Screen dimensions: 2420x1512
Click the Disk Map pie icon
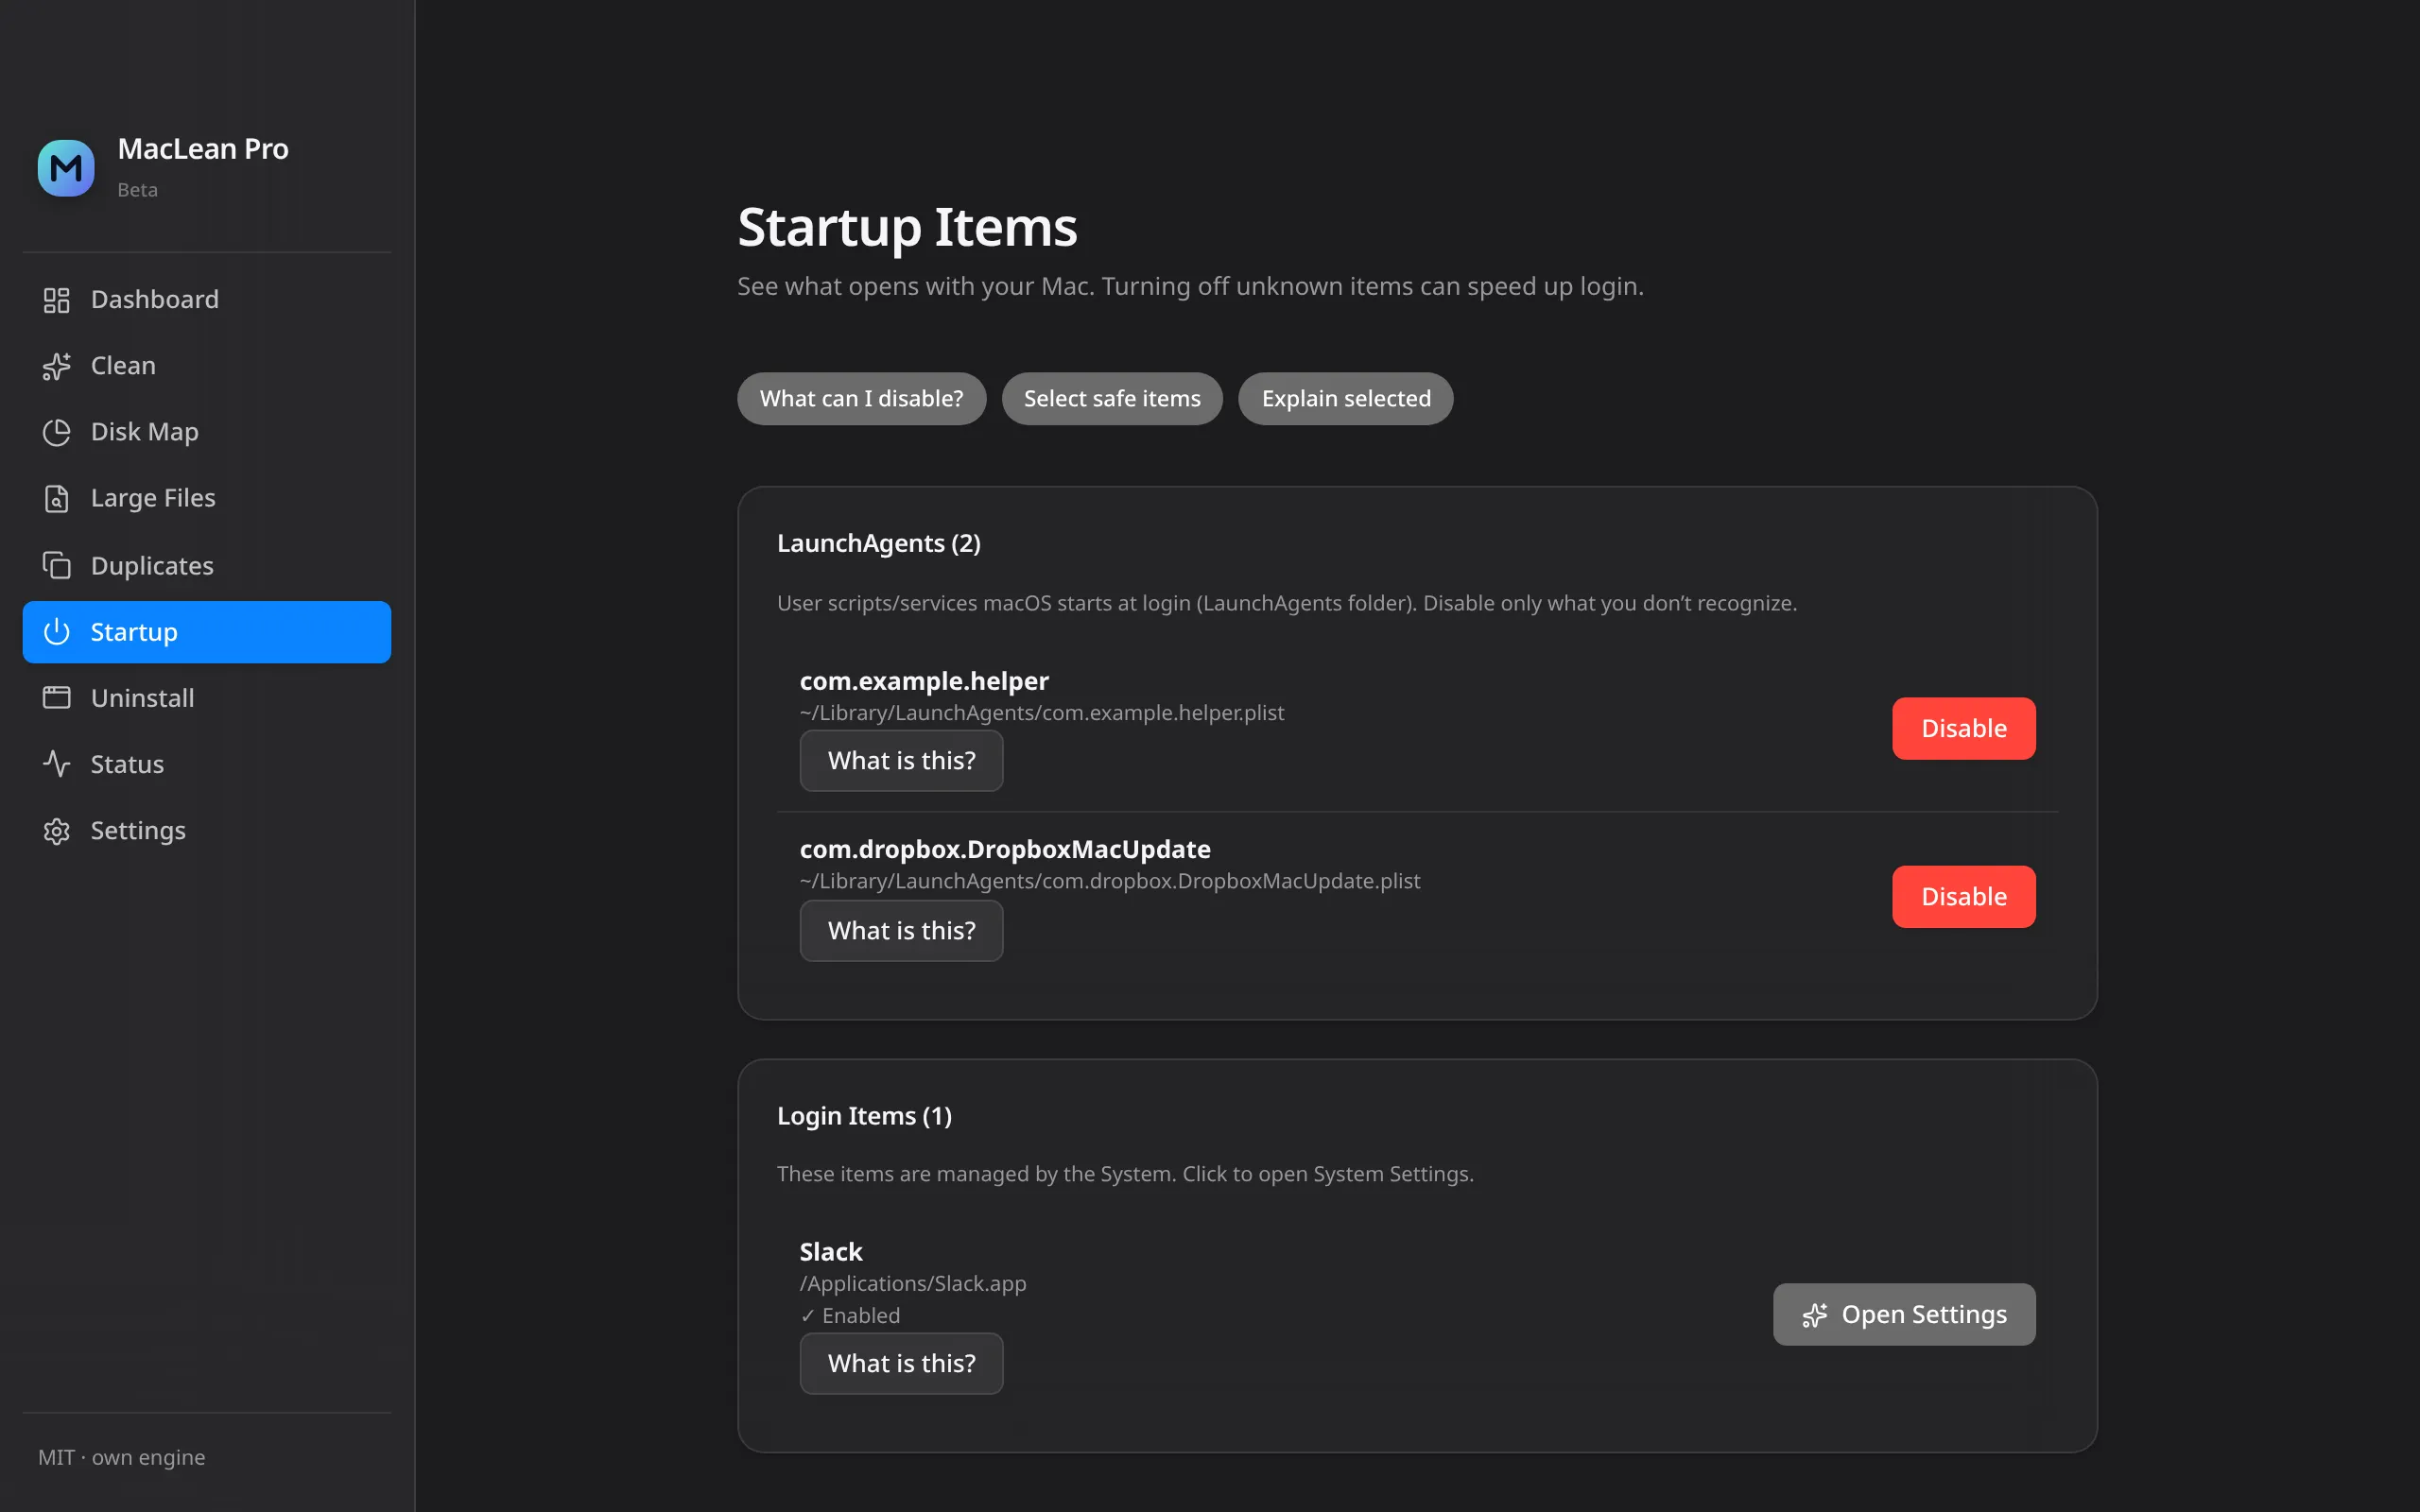(x=57, y=432)
